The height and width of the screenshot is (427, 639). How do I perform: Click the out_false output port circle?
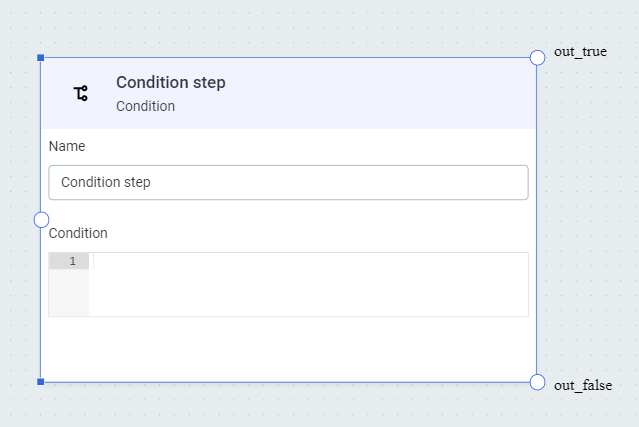point(537,382)
